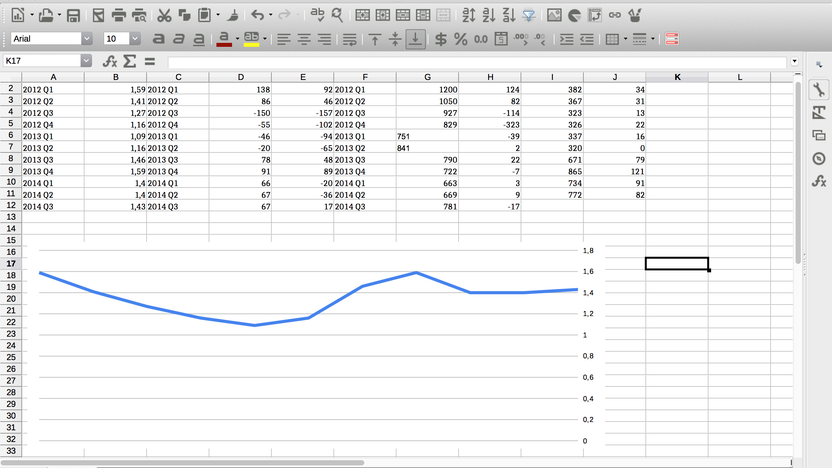Open the font size dropdown
This screenshot has width=832, height=468.
point(135,38)
